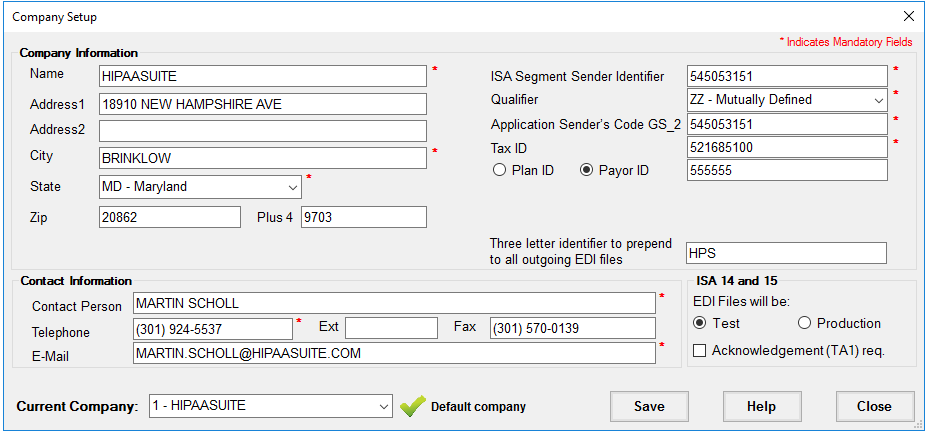Choose Test for EDI files
Viewport: 929px width, 436px height.
[x=700, y=323]
